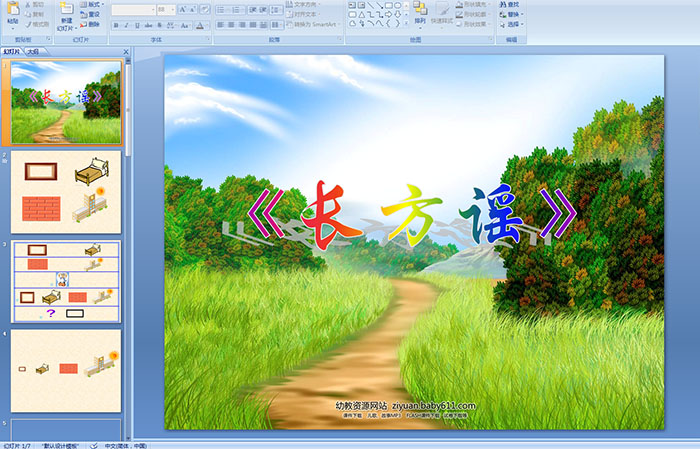Increase font size with the grow font icon
The width and height of the screenshot is (700, 449).
[183, 9]
